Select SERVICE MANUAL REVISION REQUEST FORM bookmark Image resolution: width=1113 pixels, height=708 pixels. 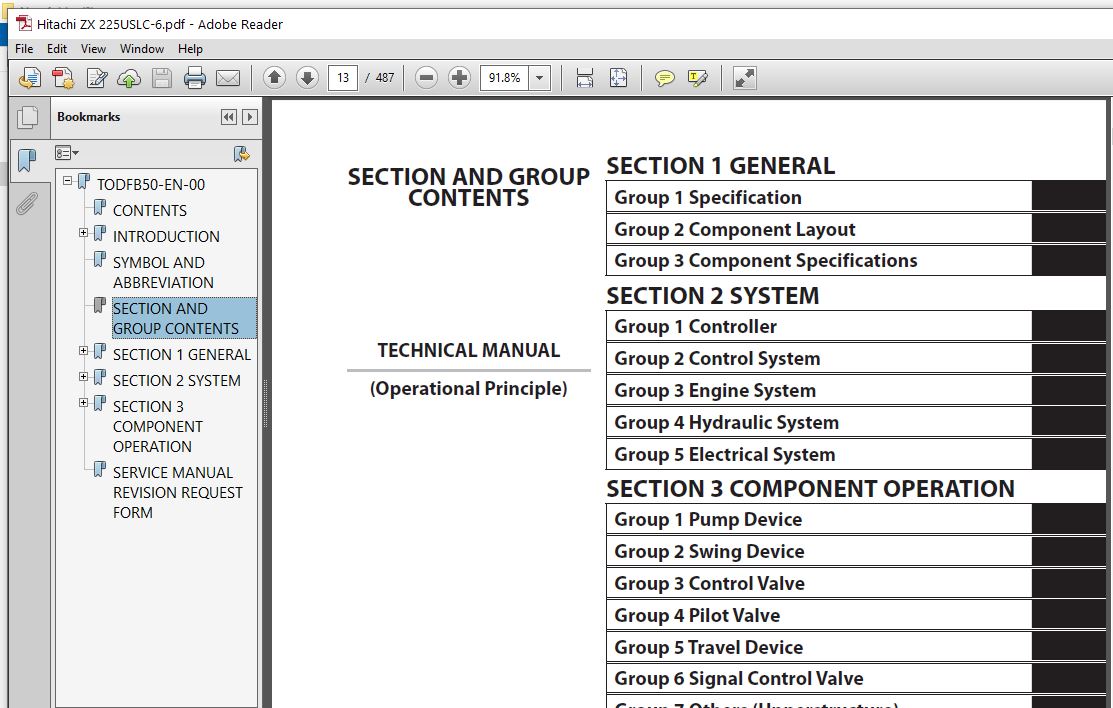[177, 492]
